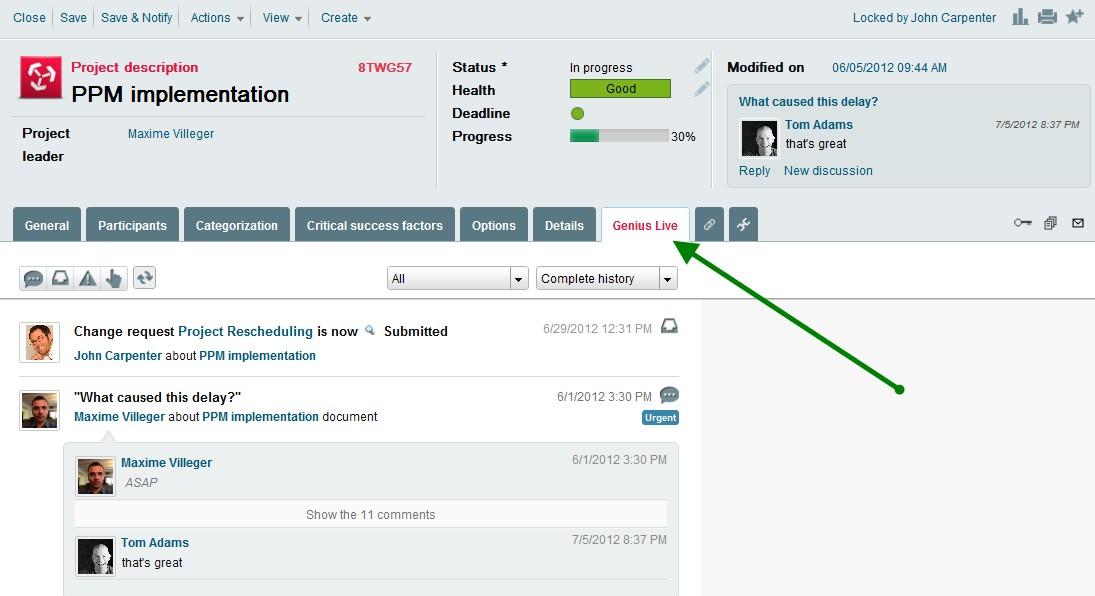This screenshot has width=1095, height=596.
Task: Open the wrench tools tab
Action: (x=743, y=224)
